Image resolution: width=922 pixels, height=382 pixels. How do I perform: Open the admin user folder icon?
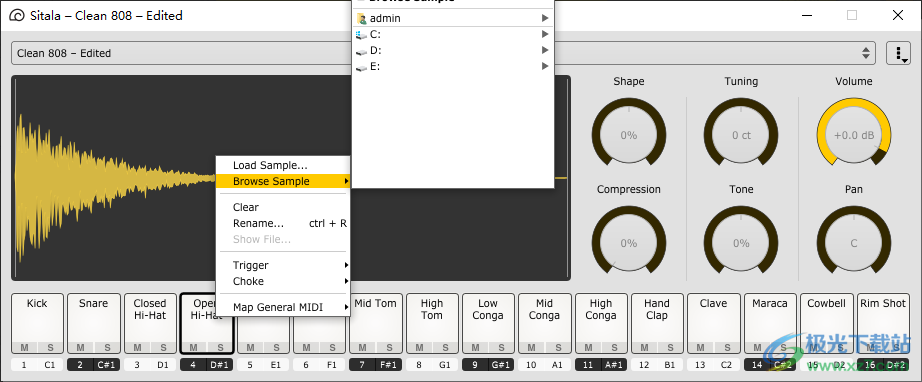click(x=362, y=18)
